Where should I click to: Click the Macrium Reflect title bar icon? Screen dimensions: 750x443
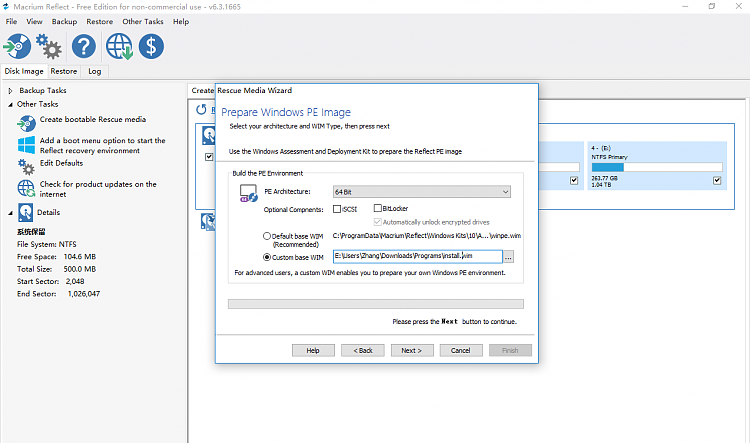[6, 7]
